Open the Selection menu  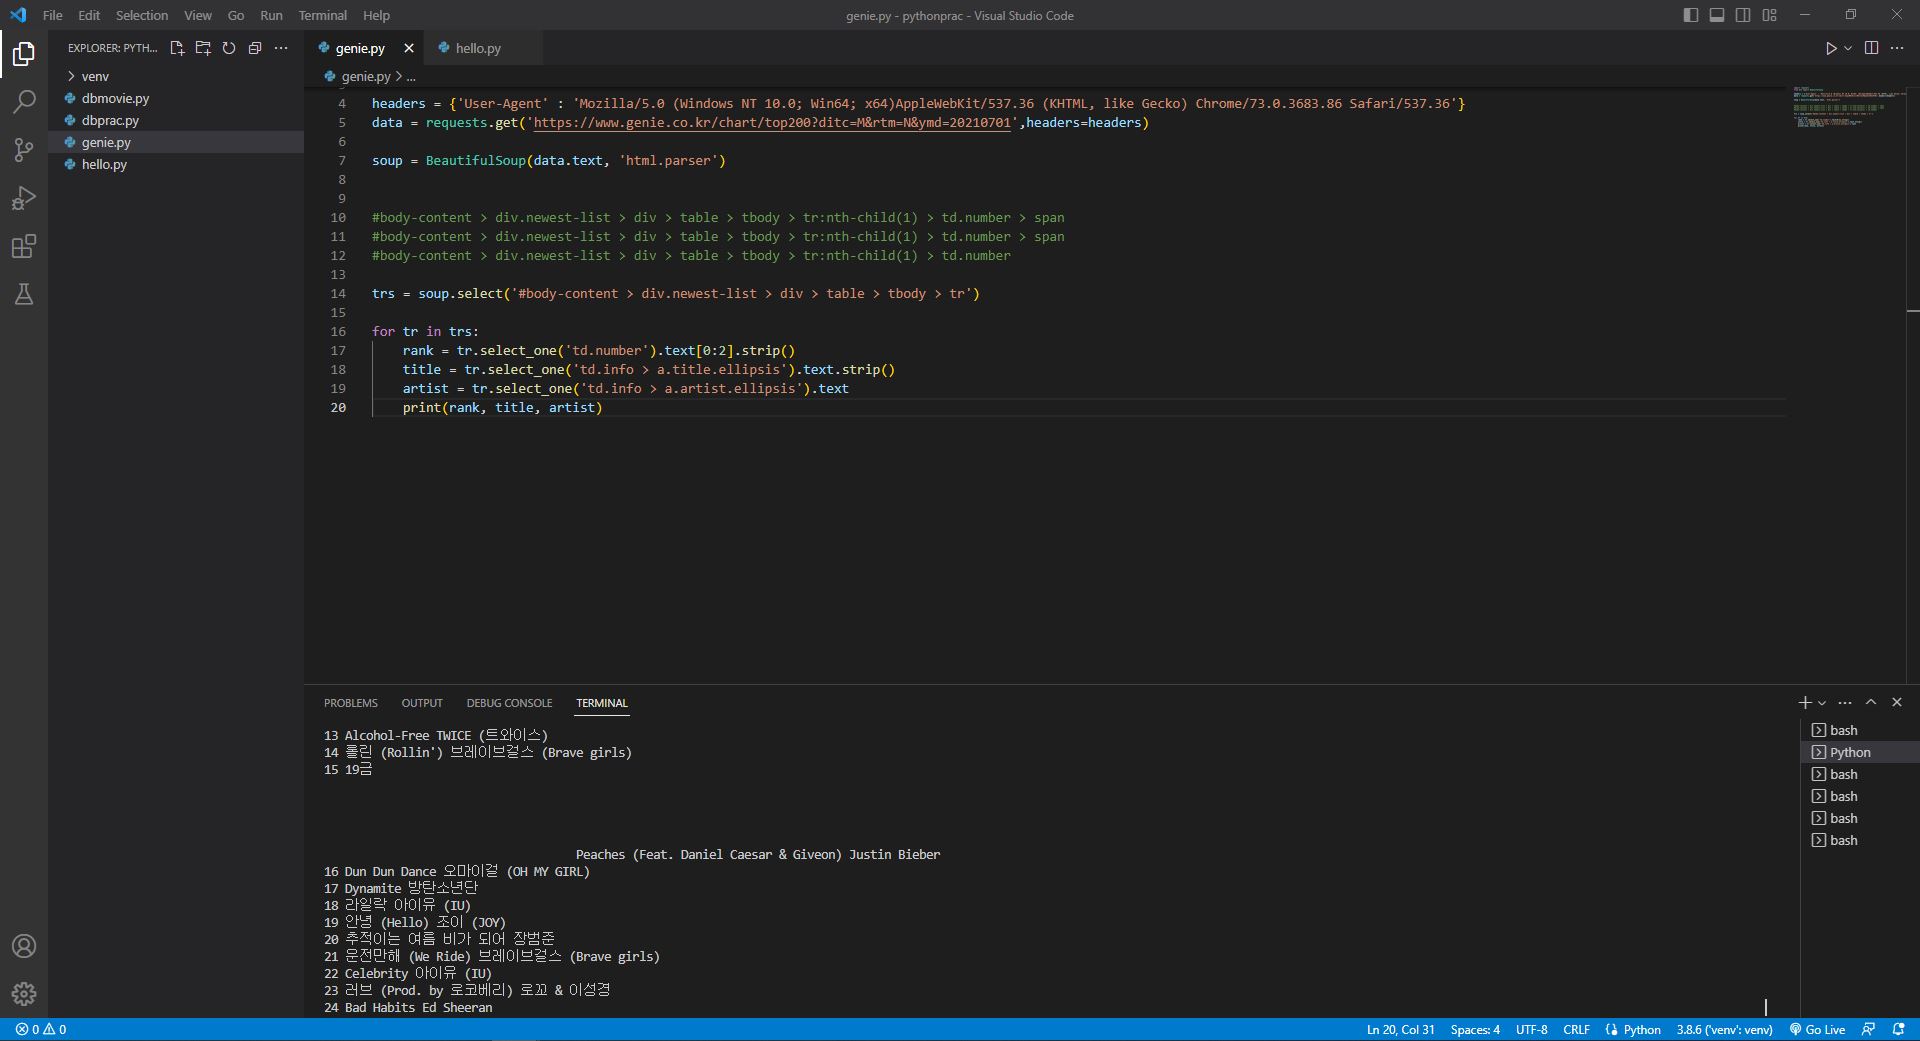tap(142, 15)
